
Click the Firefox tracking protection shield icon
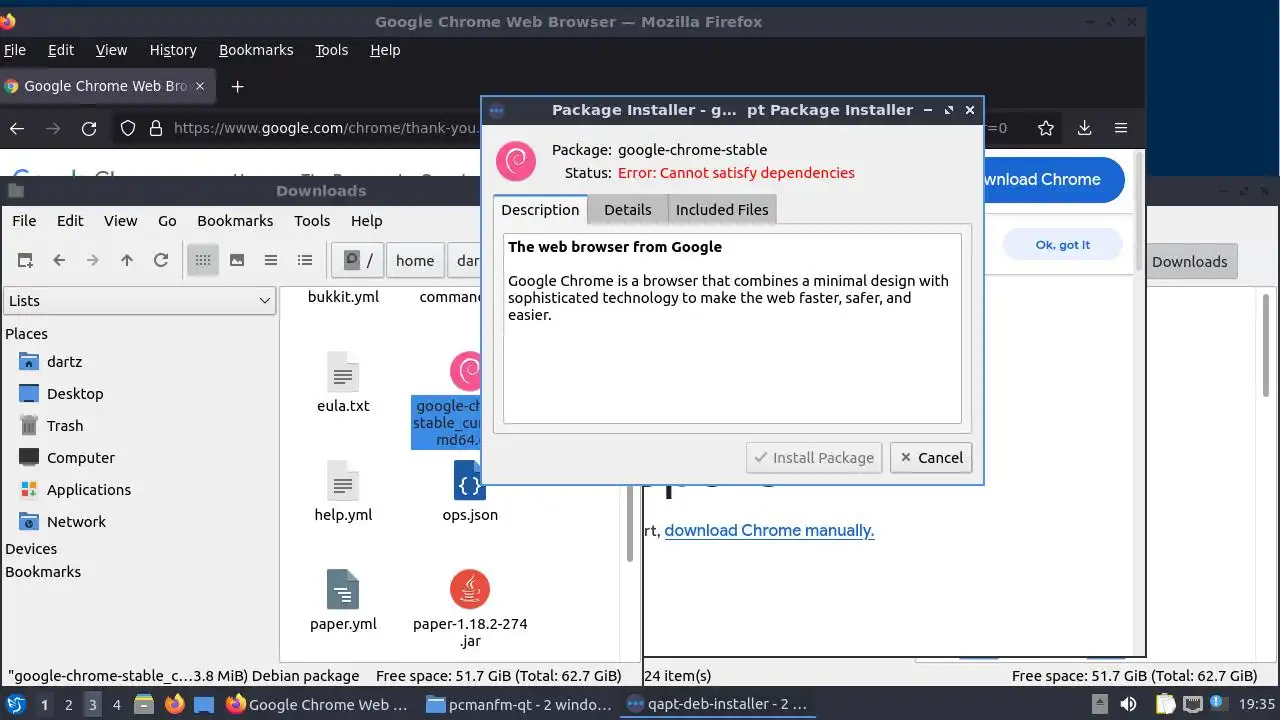click(127, 128)
